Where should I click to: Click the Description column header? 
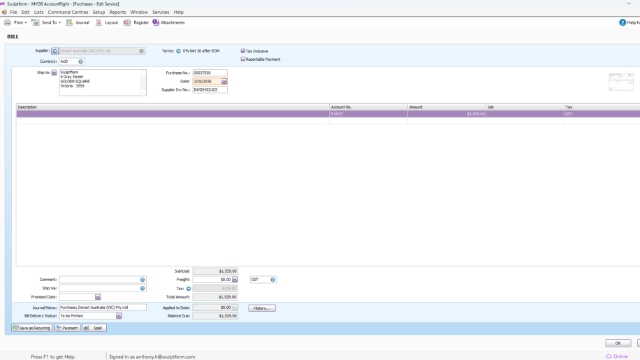173,107
